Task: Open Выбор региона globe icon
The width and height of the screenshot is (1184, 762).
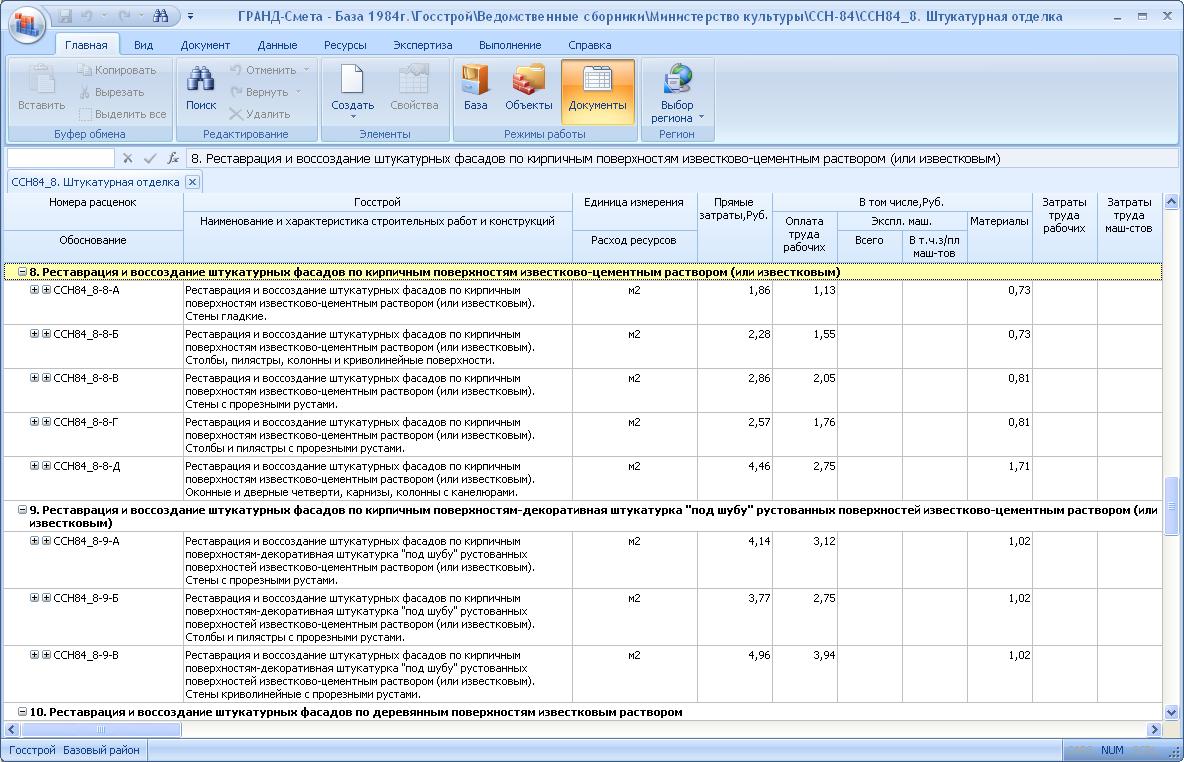Action: pos(677,80)
